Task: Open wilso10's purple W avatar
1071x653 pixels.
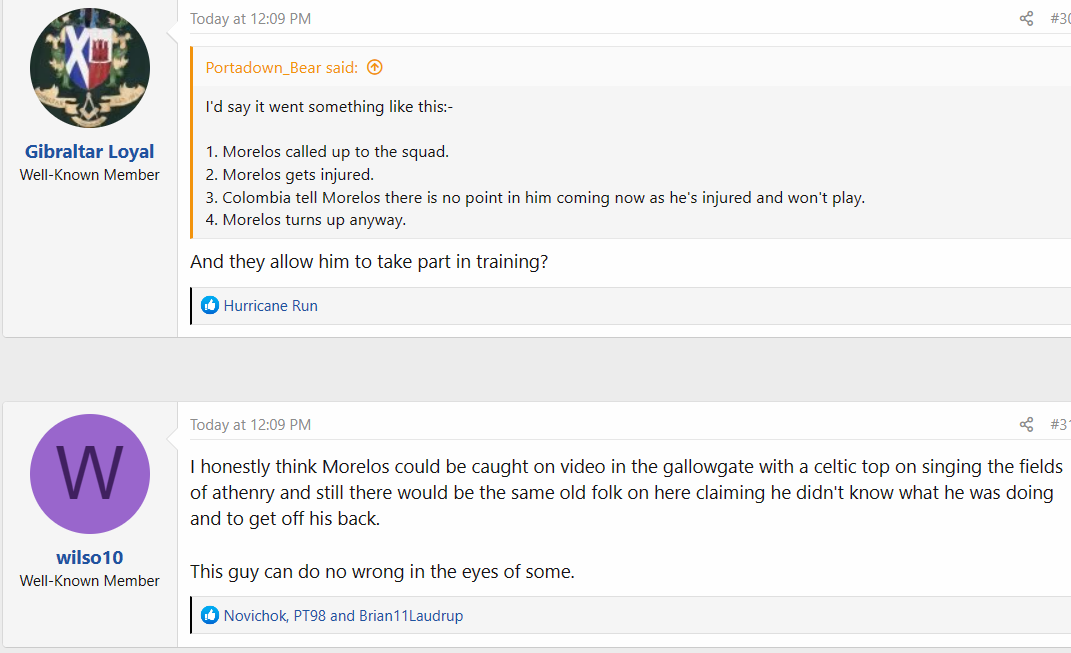Action: click(89, 473)
